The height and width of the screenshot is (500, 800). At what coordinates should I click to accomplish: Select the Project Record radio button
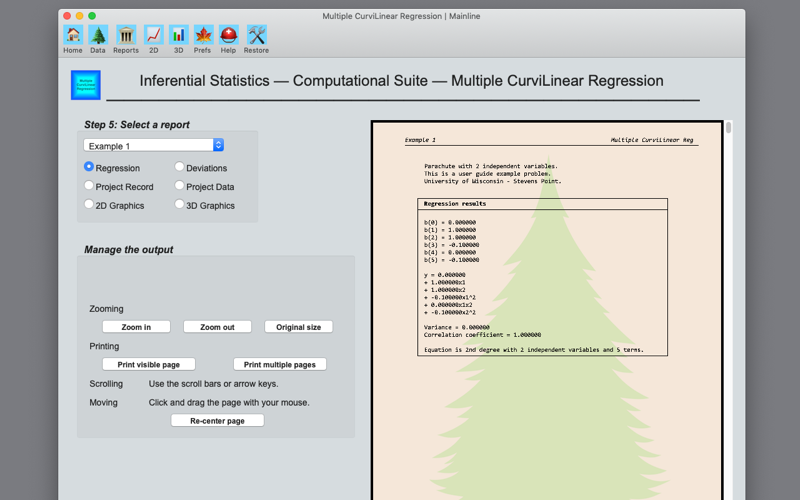tap(89, 185)
